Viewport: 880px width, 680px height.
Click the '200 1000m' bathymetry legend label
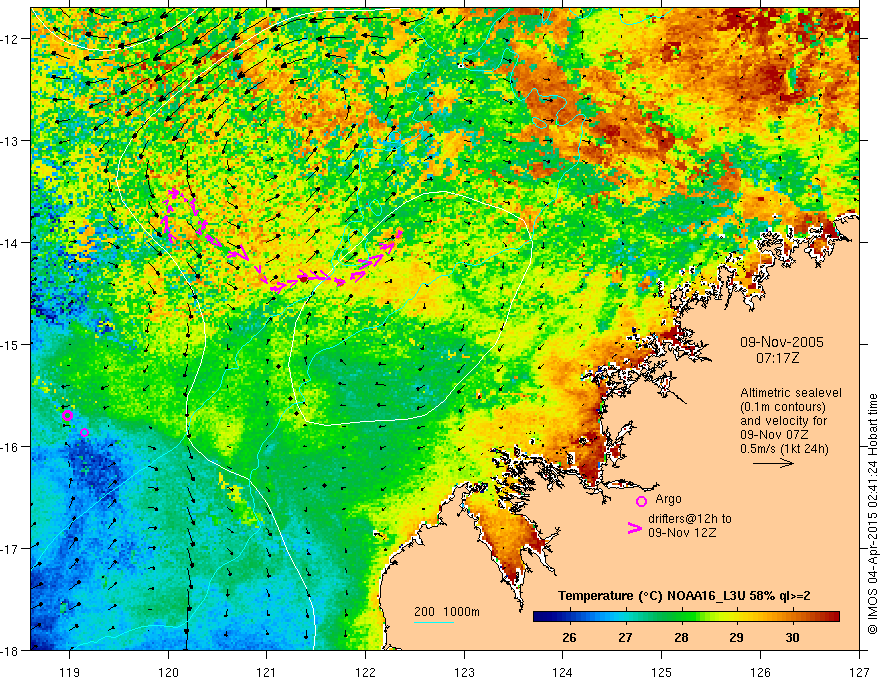(x=447, y=612)
